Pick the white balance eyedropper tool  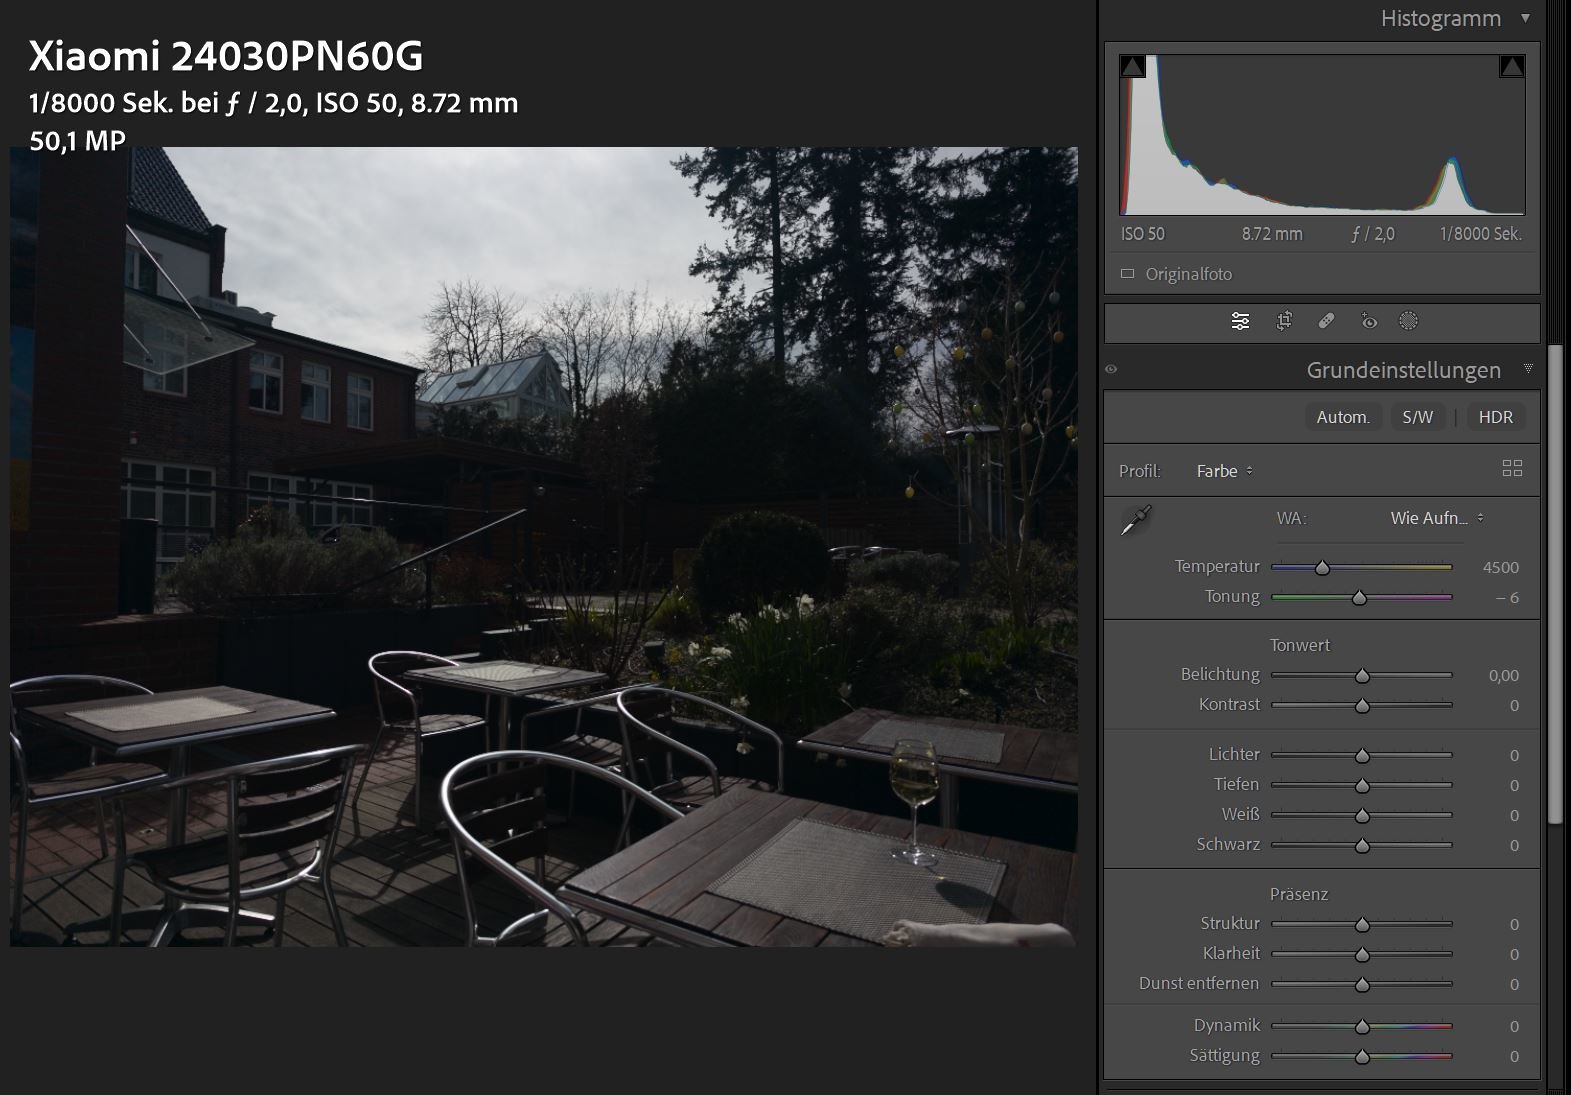point(1136,520)
